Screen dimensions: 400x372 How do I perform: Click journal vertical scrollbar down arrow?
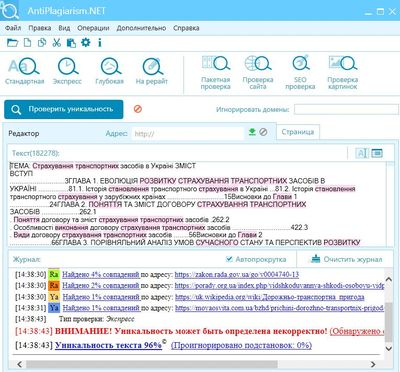coord(388,349)
